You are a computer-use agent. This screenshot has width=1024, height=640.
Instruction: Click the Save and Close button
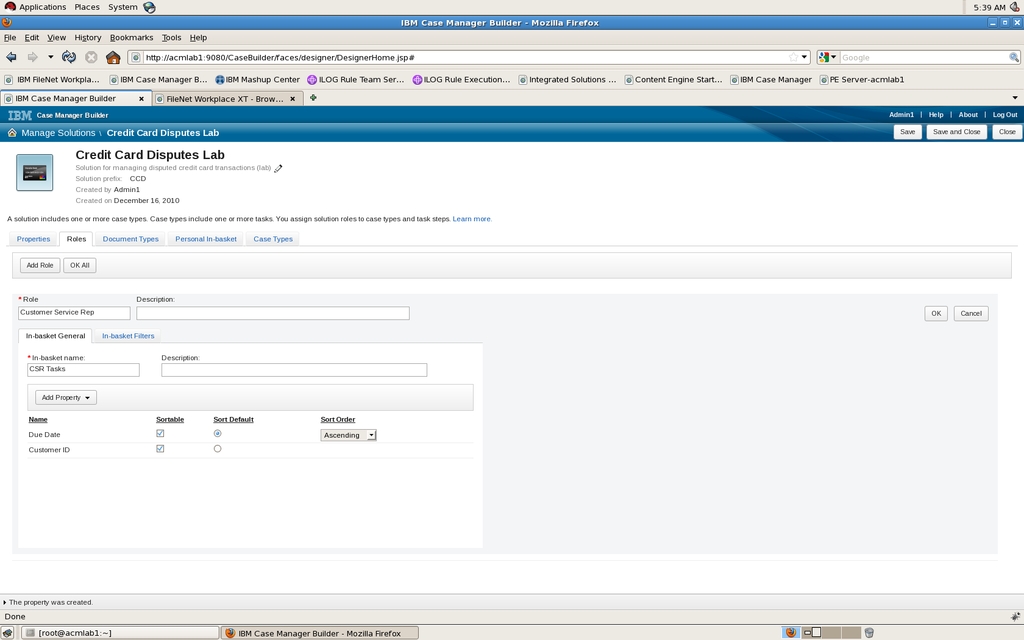956,132
